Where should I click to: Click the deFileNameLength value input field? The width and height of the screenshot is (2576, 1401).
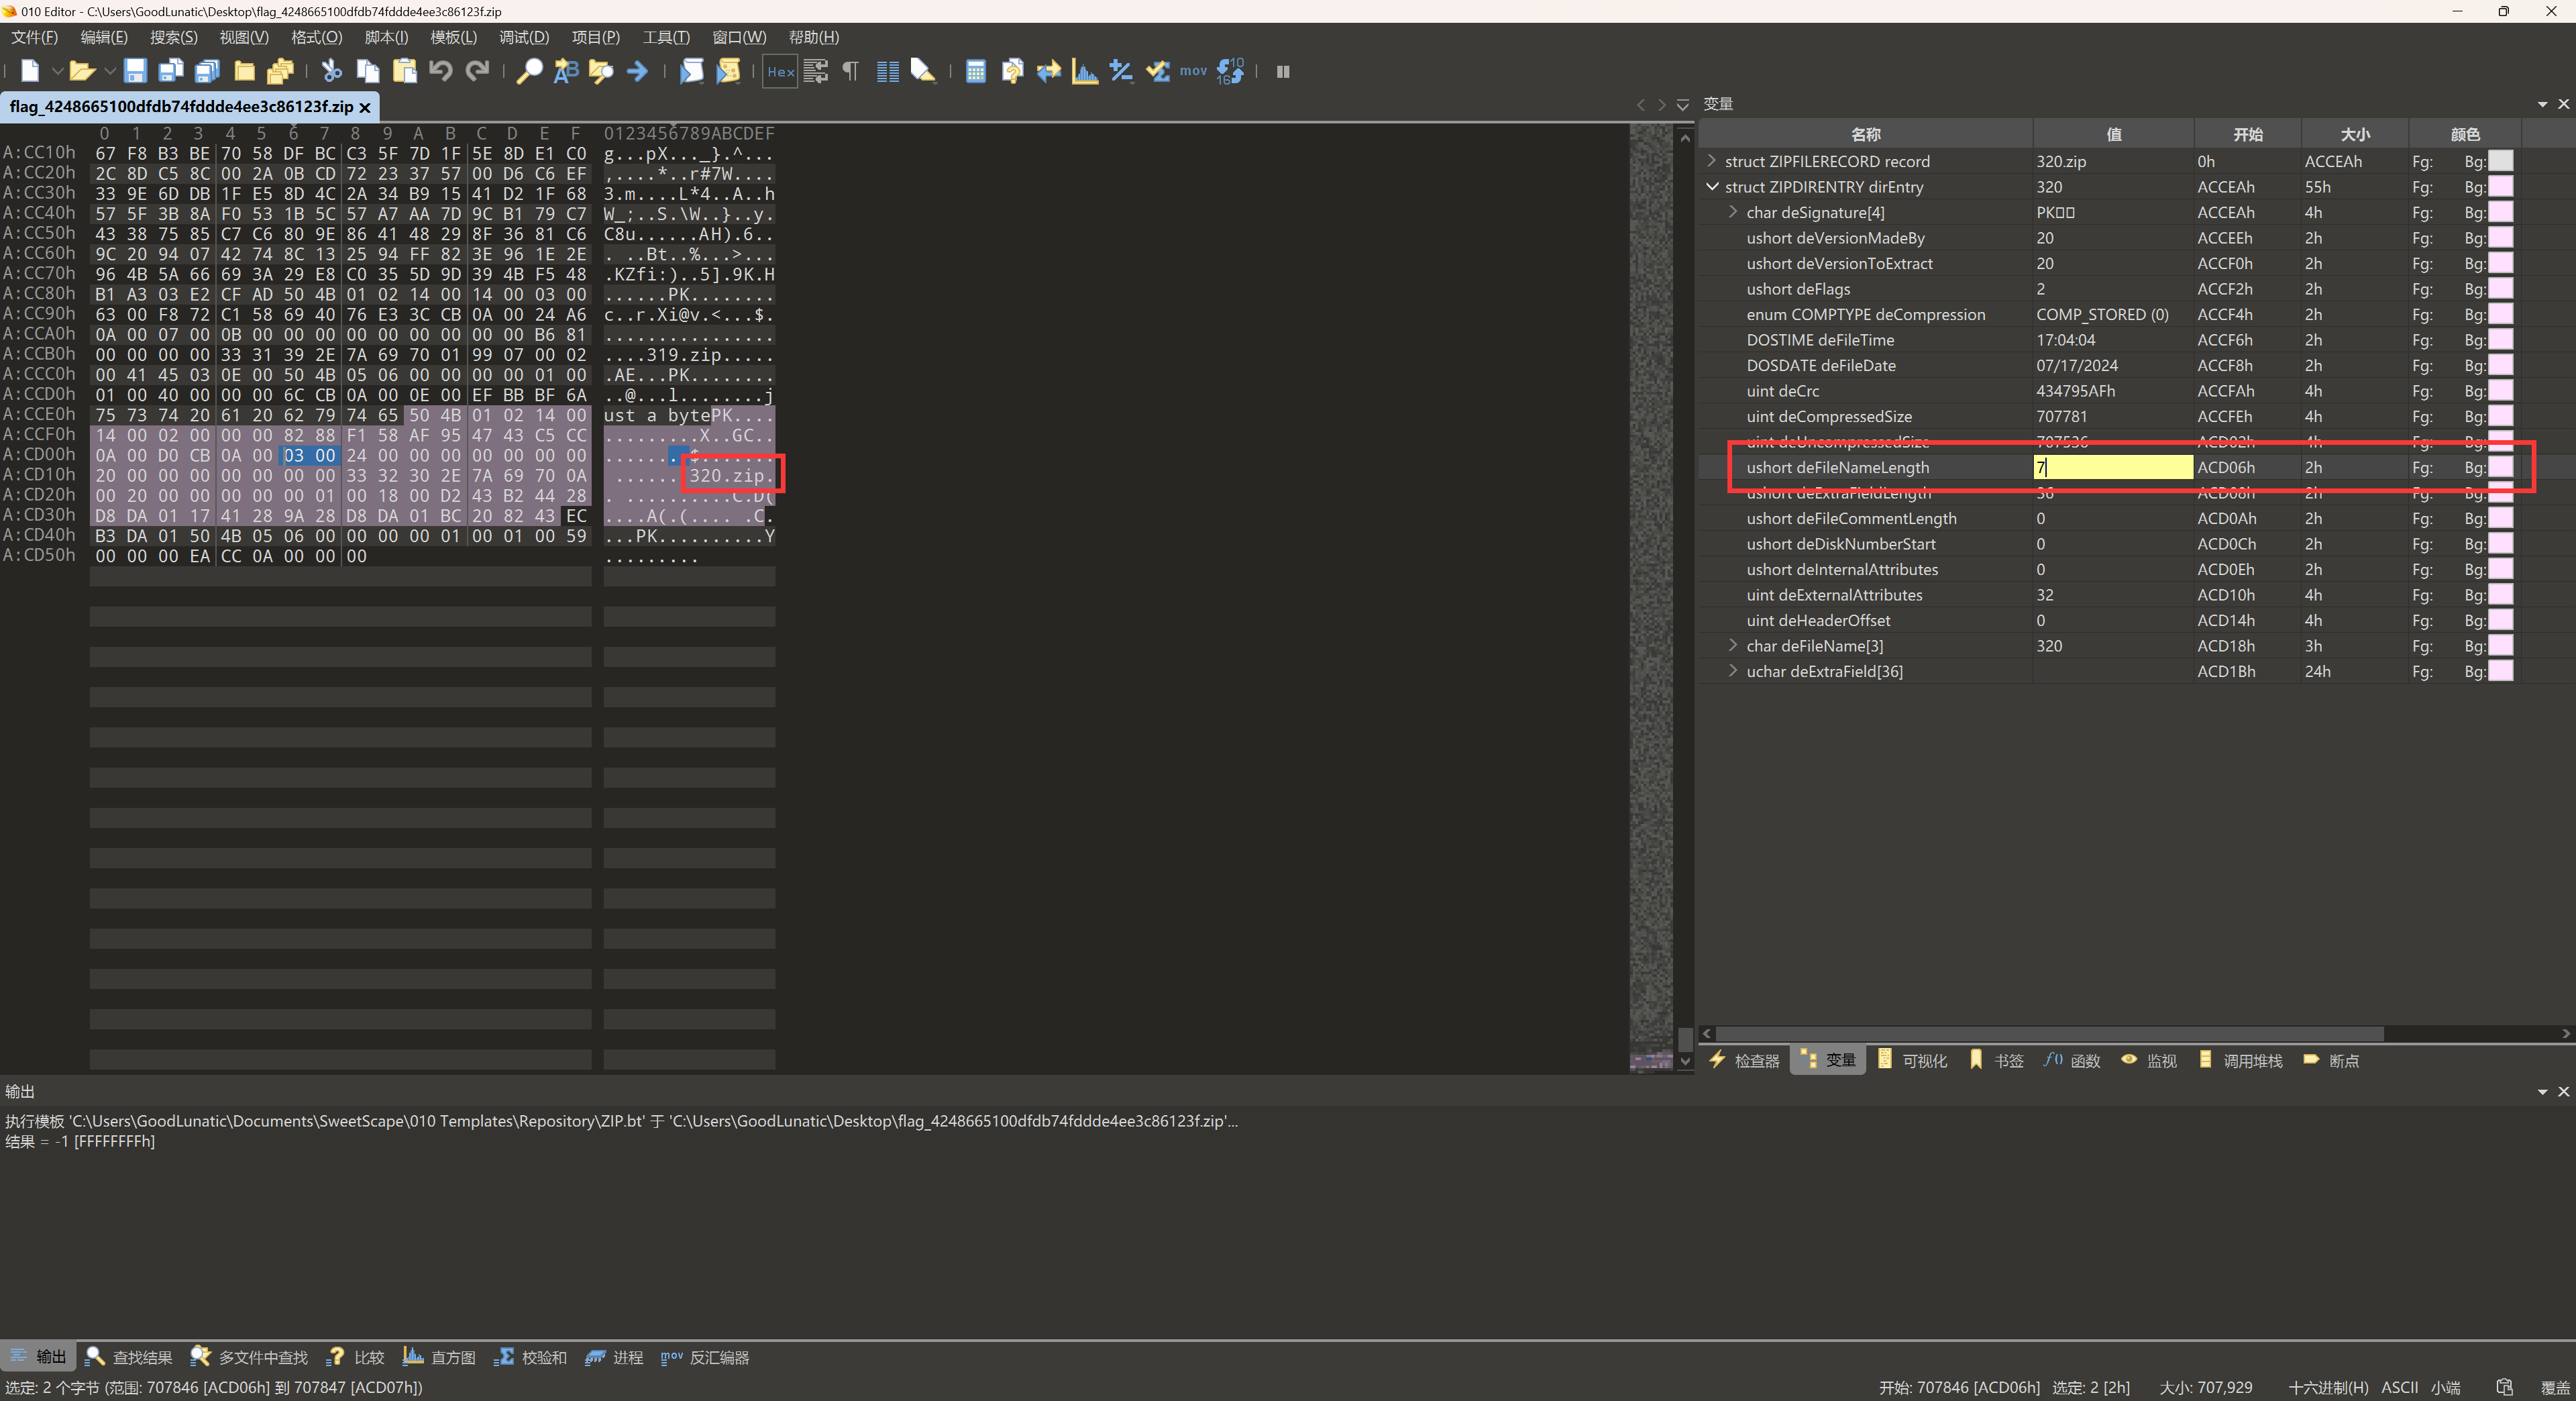[x=2113, y=467]
